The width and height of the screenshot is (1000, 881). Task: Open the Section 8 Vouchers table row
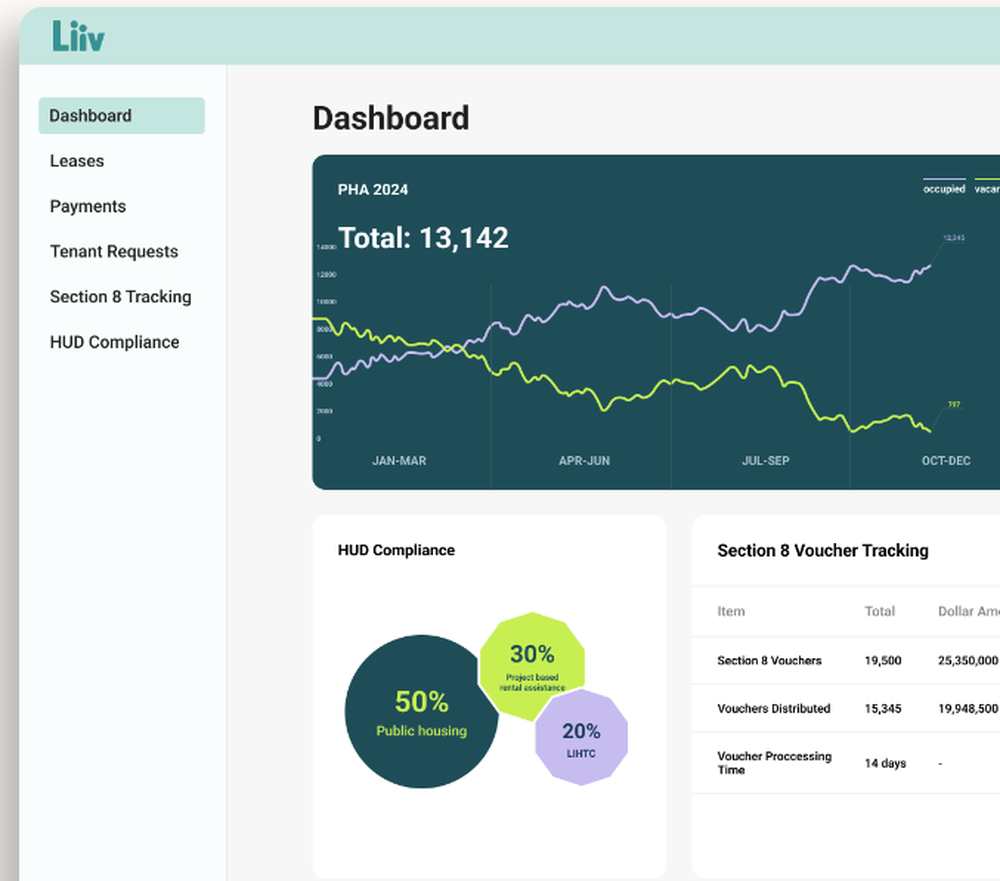[x=769, y=661]
